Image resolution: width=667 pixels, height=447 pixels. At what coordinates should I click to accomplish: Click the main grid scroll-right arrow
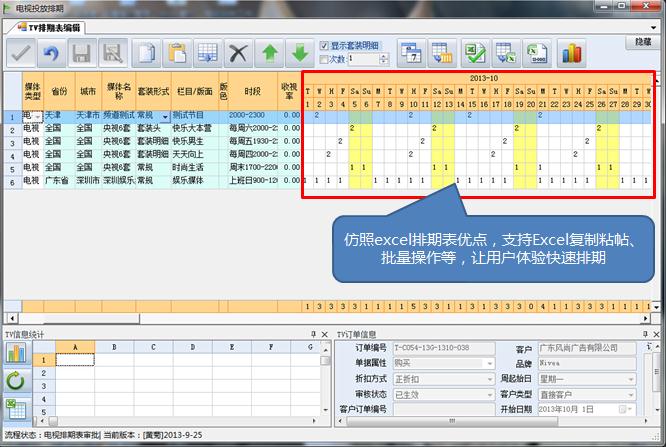(646, 318)
